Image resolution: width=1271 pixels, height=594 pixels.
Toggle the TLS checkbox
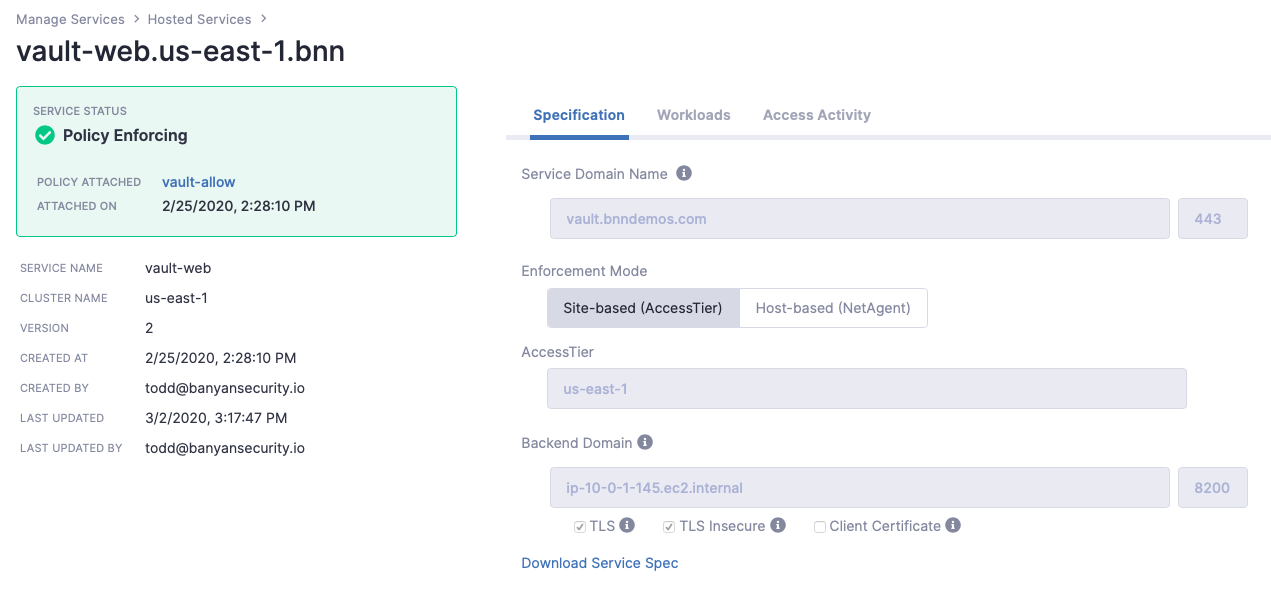(580, 526)
